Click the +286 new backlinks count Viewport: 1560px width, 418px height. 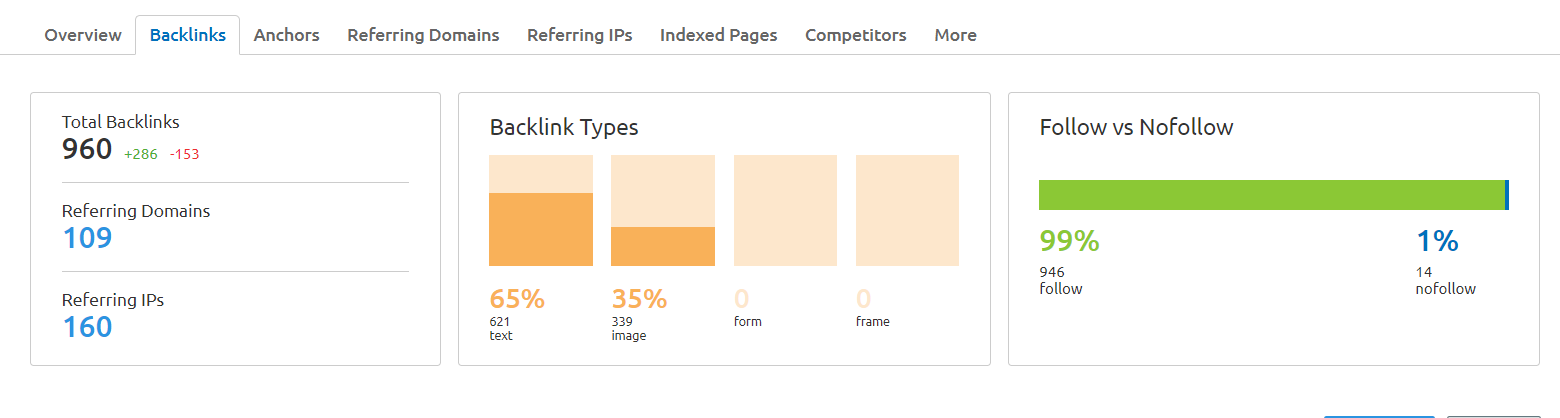pyautogui.click(x=140, y=154)
